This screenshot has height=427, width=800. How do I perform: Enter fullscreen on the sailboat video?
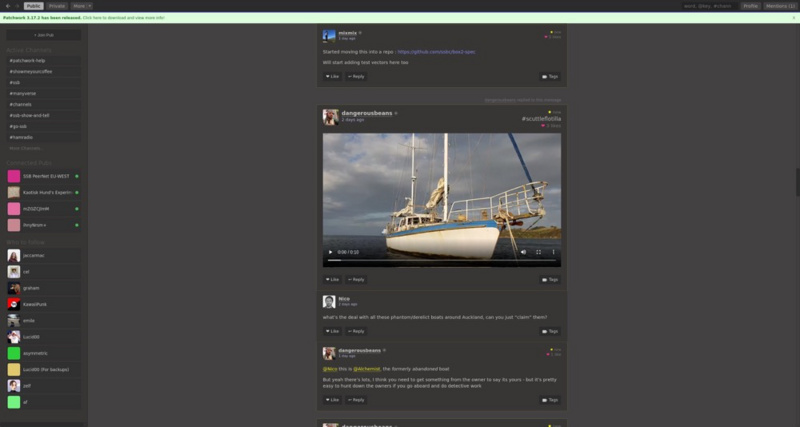538,252
